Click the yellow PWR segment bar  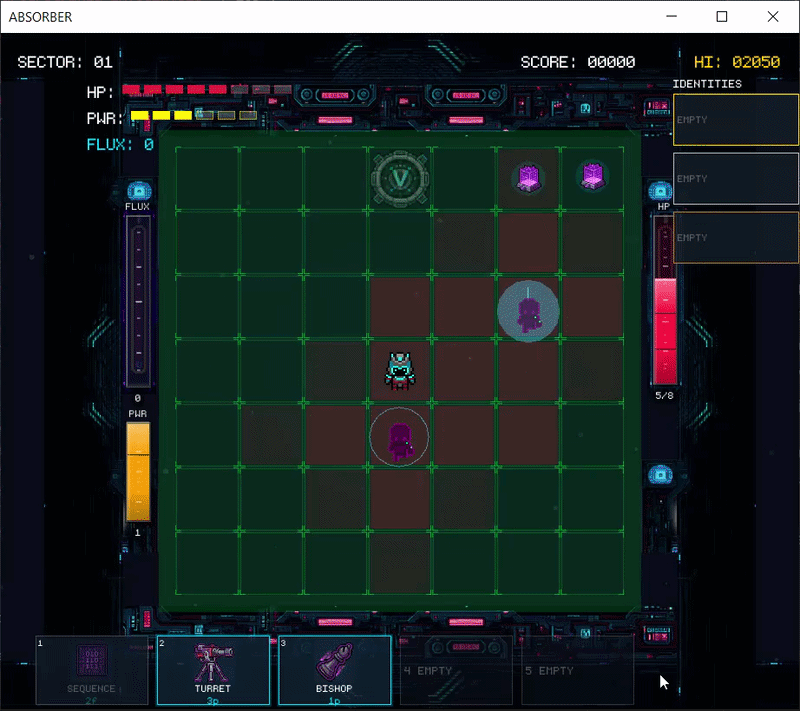click(x=194, y=116)
